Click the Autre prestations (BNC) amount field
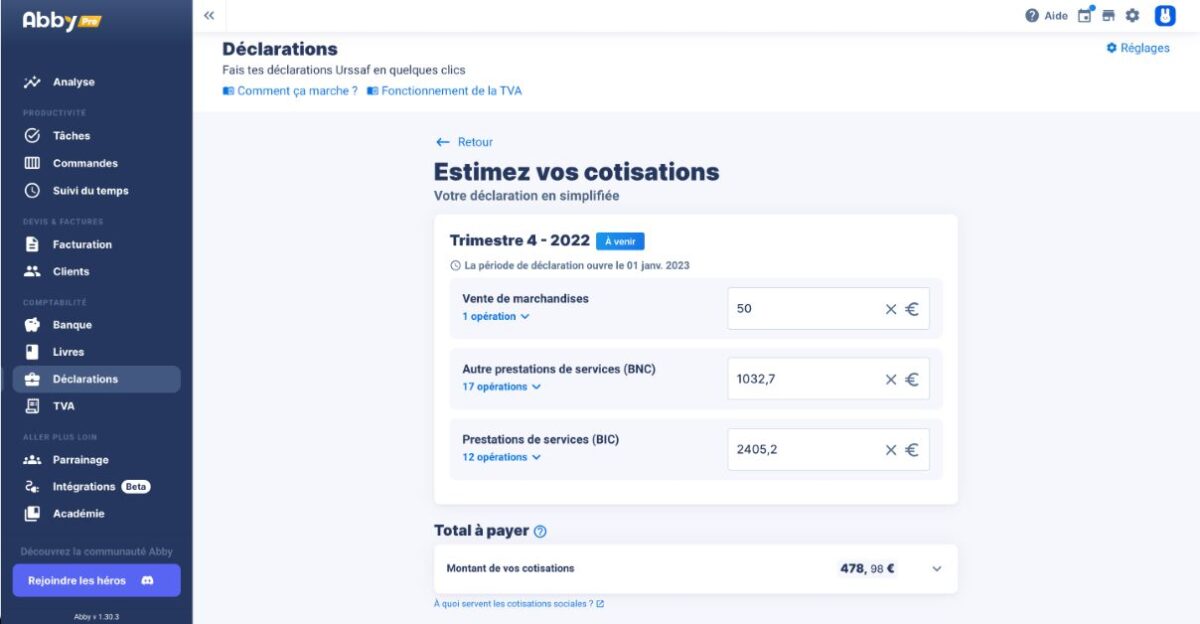Screen dimensions: 1200x624 800,379
